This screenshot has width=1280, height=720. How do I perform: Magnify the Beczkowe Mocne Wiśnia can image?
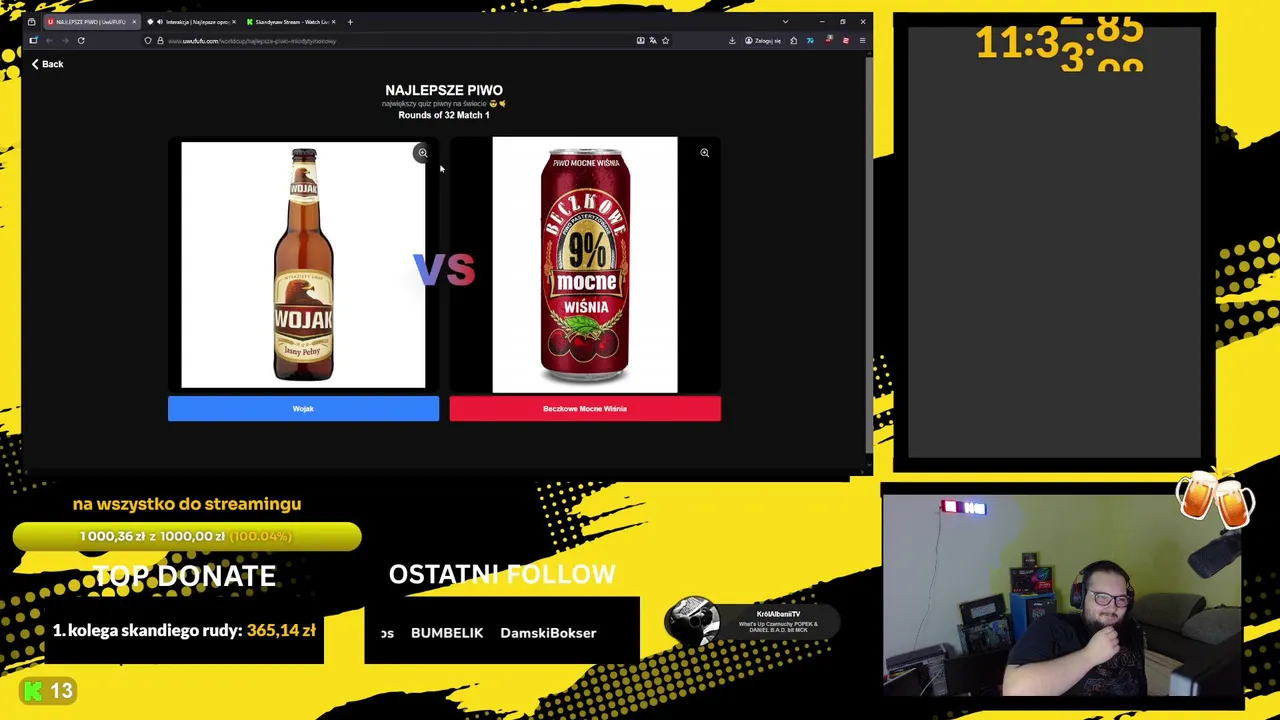704,153
